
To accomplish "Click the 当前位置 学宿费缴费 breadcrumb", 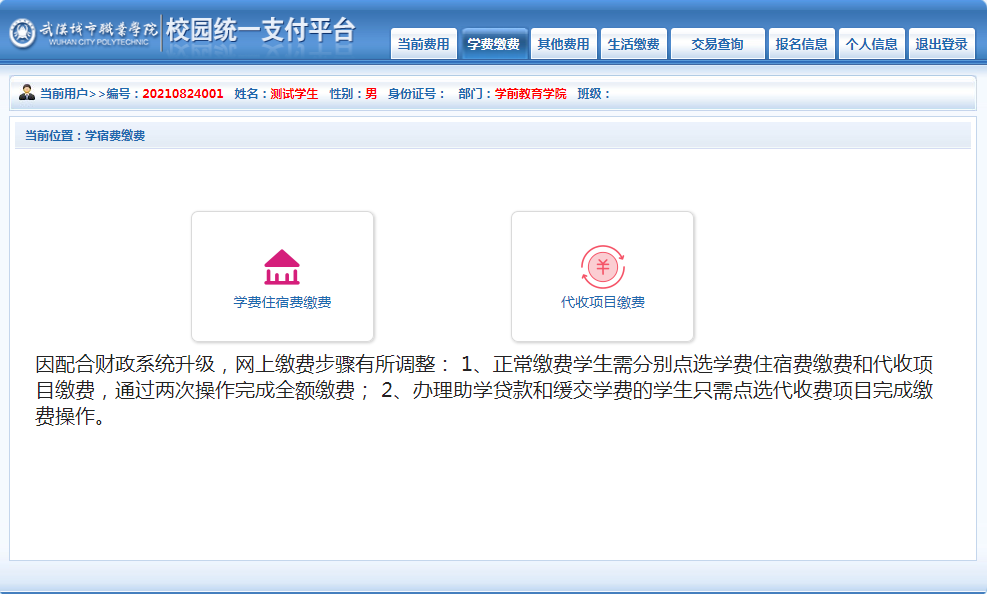I will click(85, 135).
